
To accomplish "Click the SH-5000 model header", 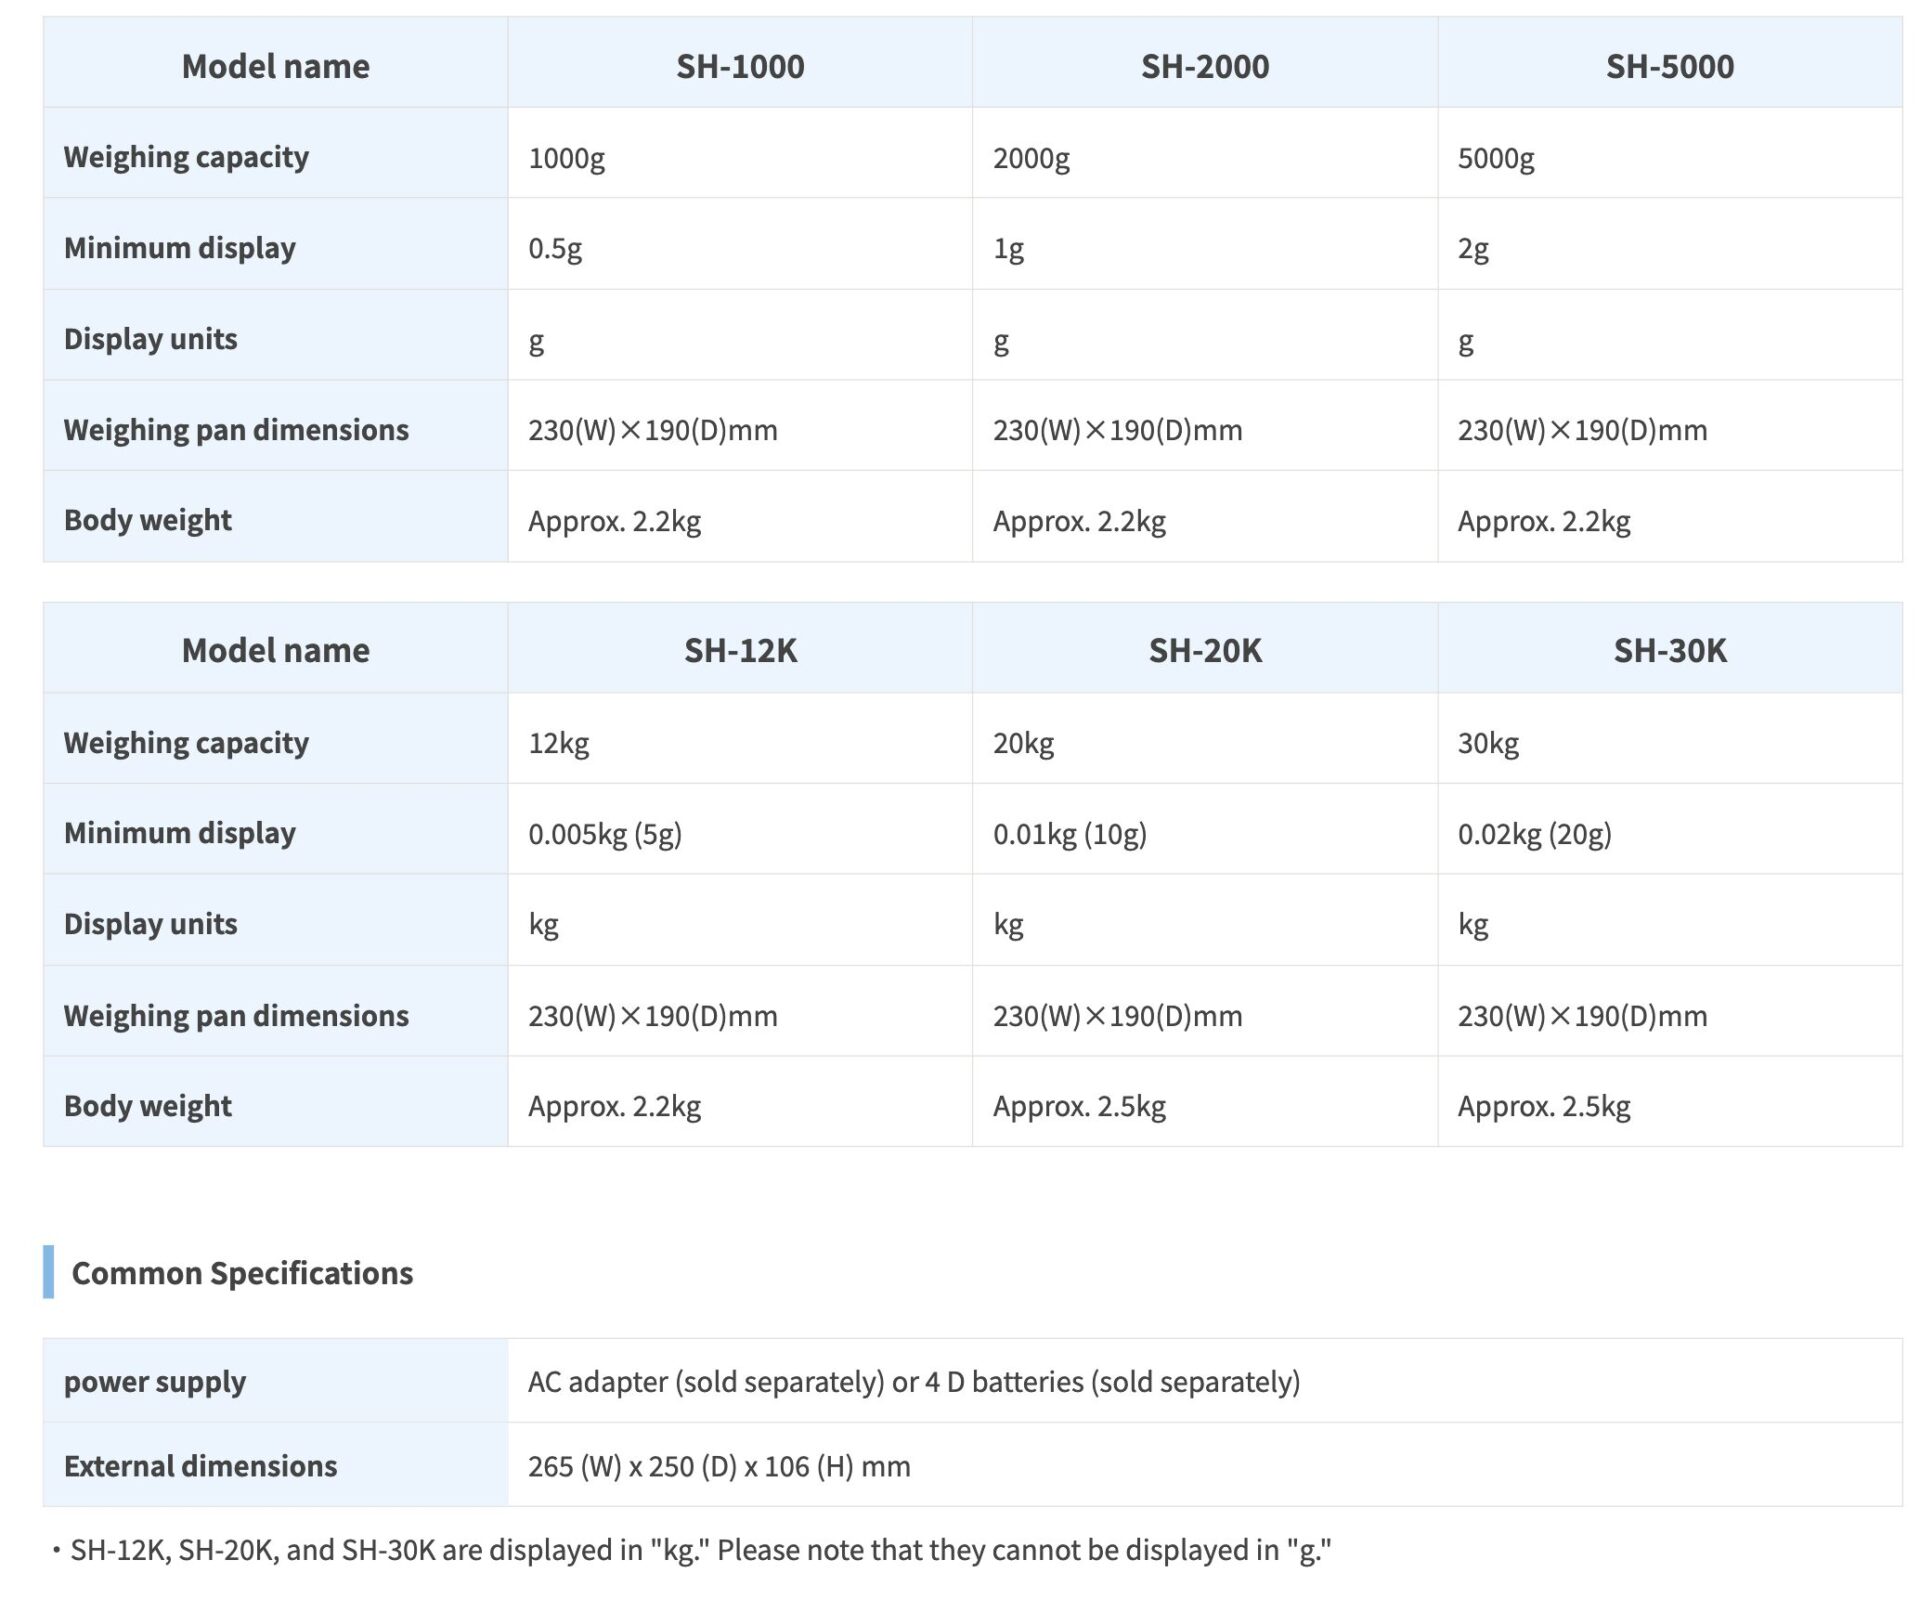I will point(1670,66).
